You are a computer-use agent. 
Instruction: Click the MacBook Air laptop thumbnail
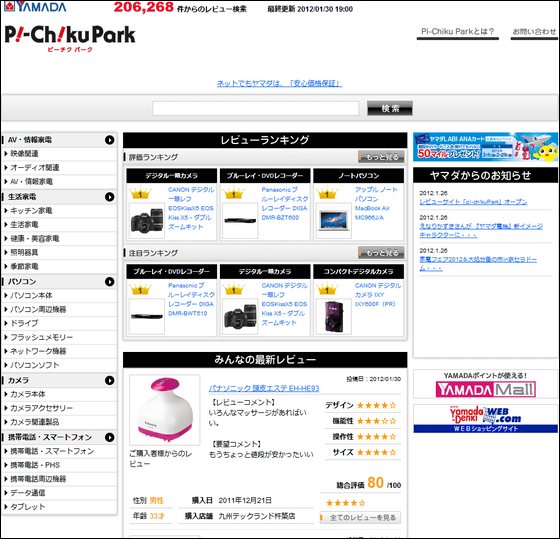click(334, 221)
